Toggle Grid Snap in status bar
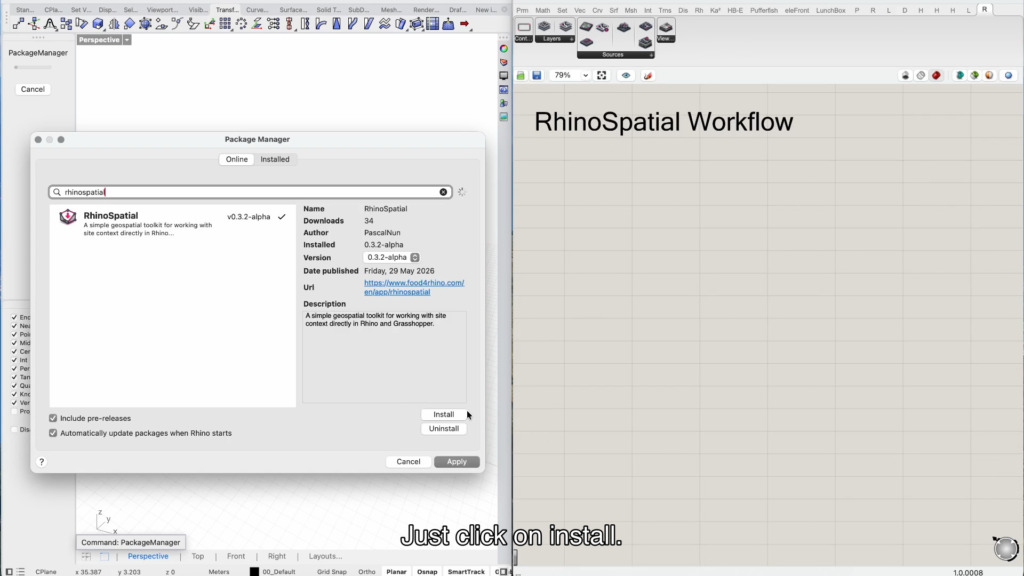The width and height of the screenshot is (1024, 576). point(332,571)
